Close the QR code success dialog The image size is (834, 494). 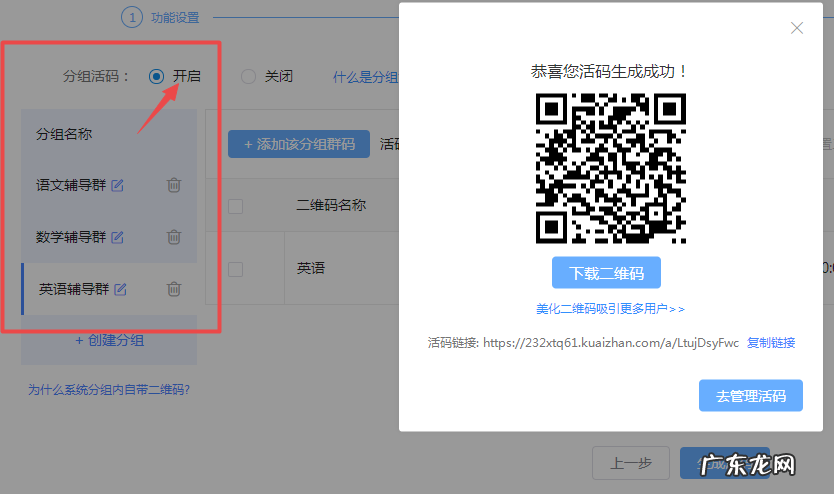(x=796, y=28)
